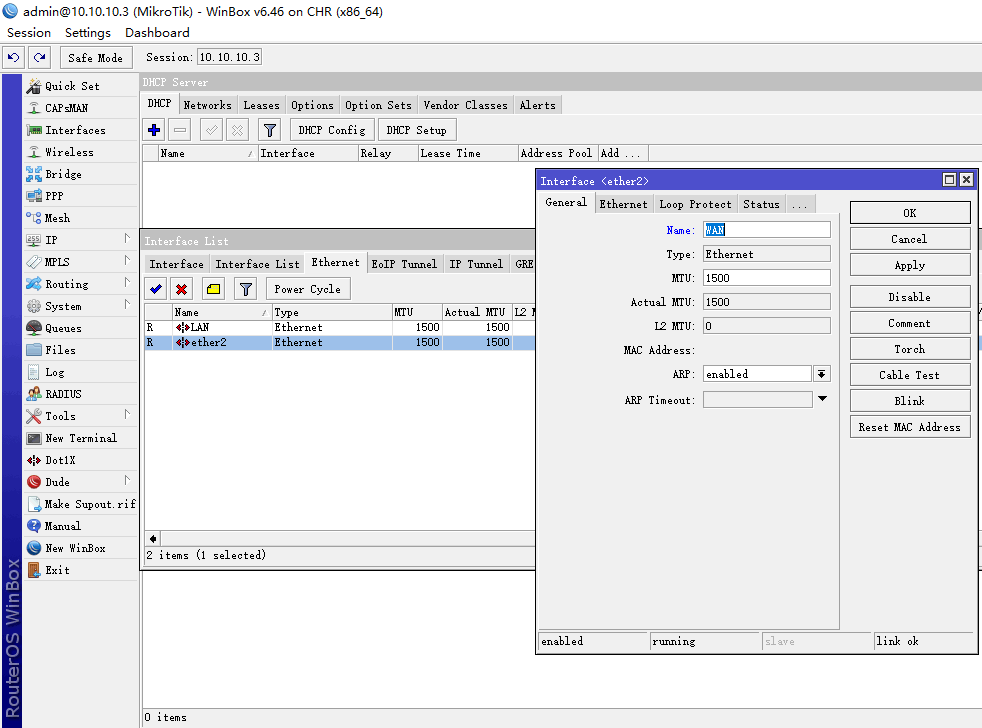This screenshot has height=728, width=982.
Task: Switch to DHCP Networks tab
Action: [207, 105]
